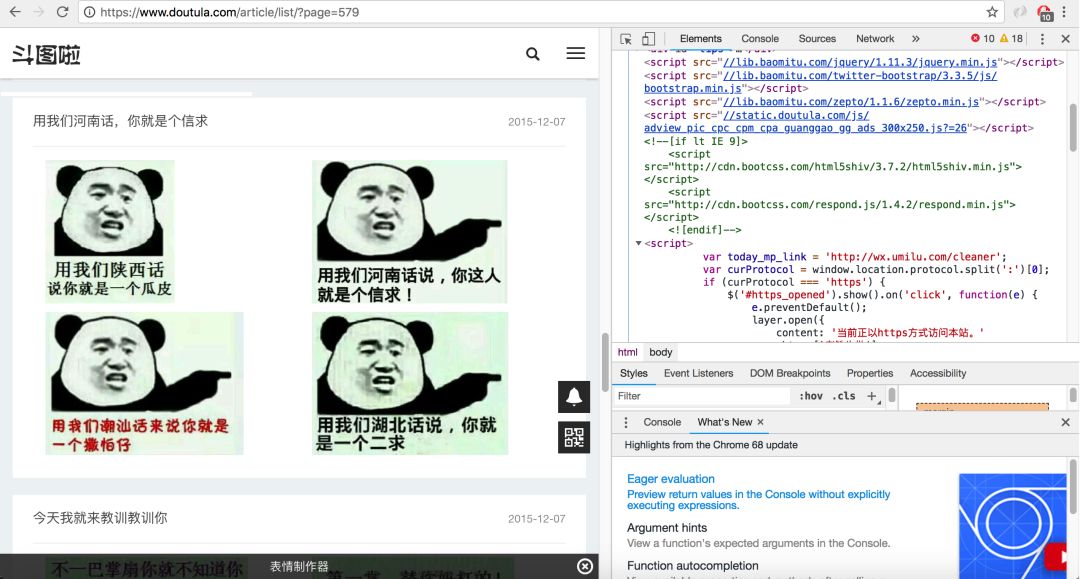Activate the DevTools inspect element picker
Image resolution: width=1080 pixels, height=579 pixels.
(x=625, y=39)
